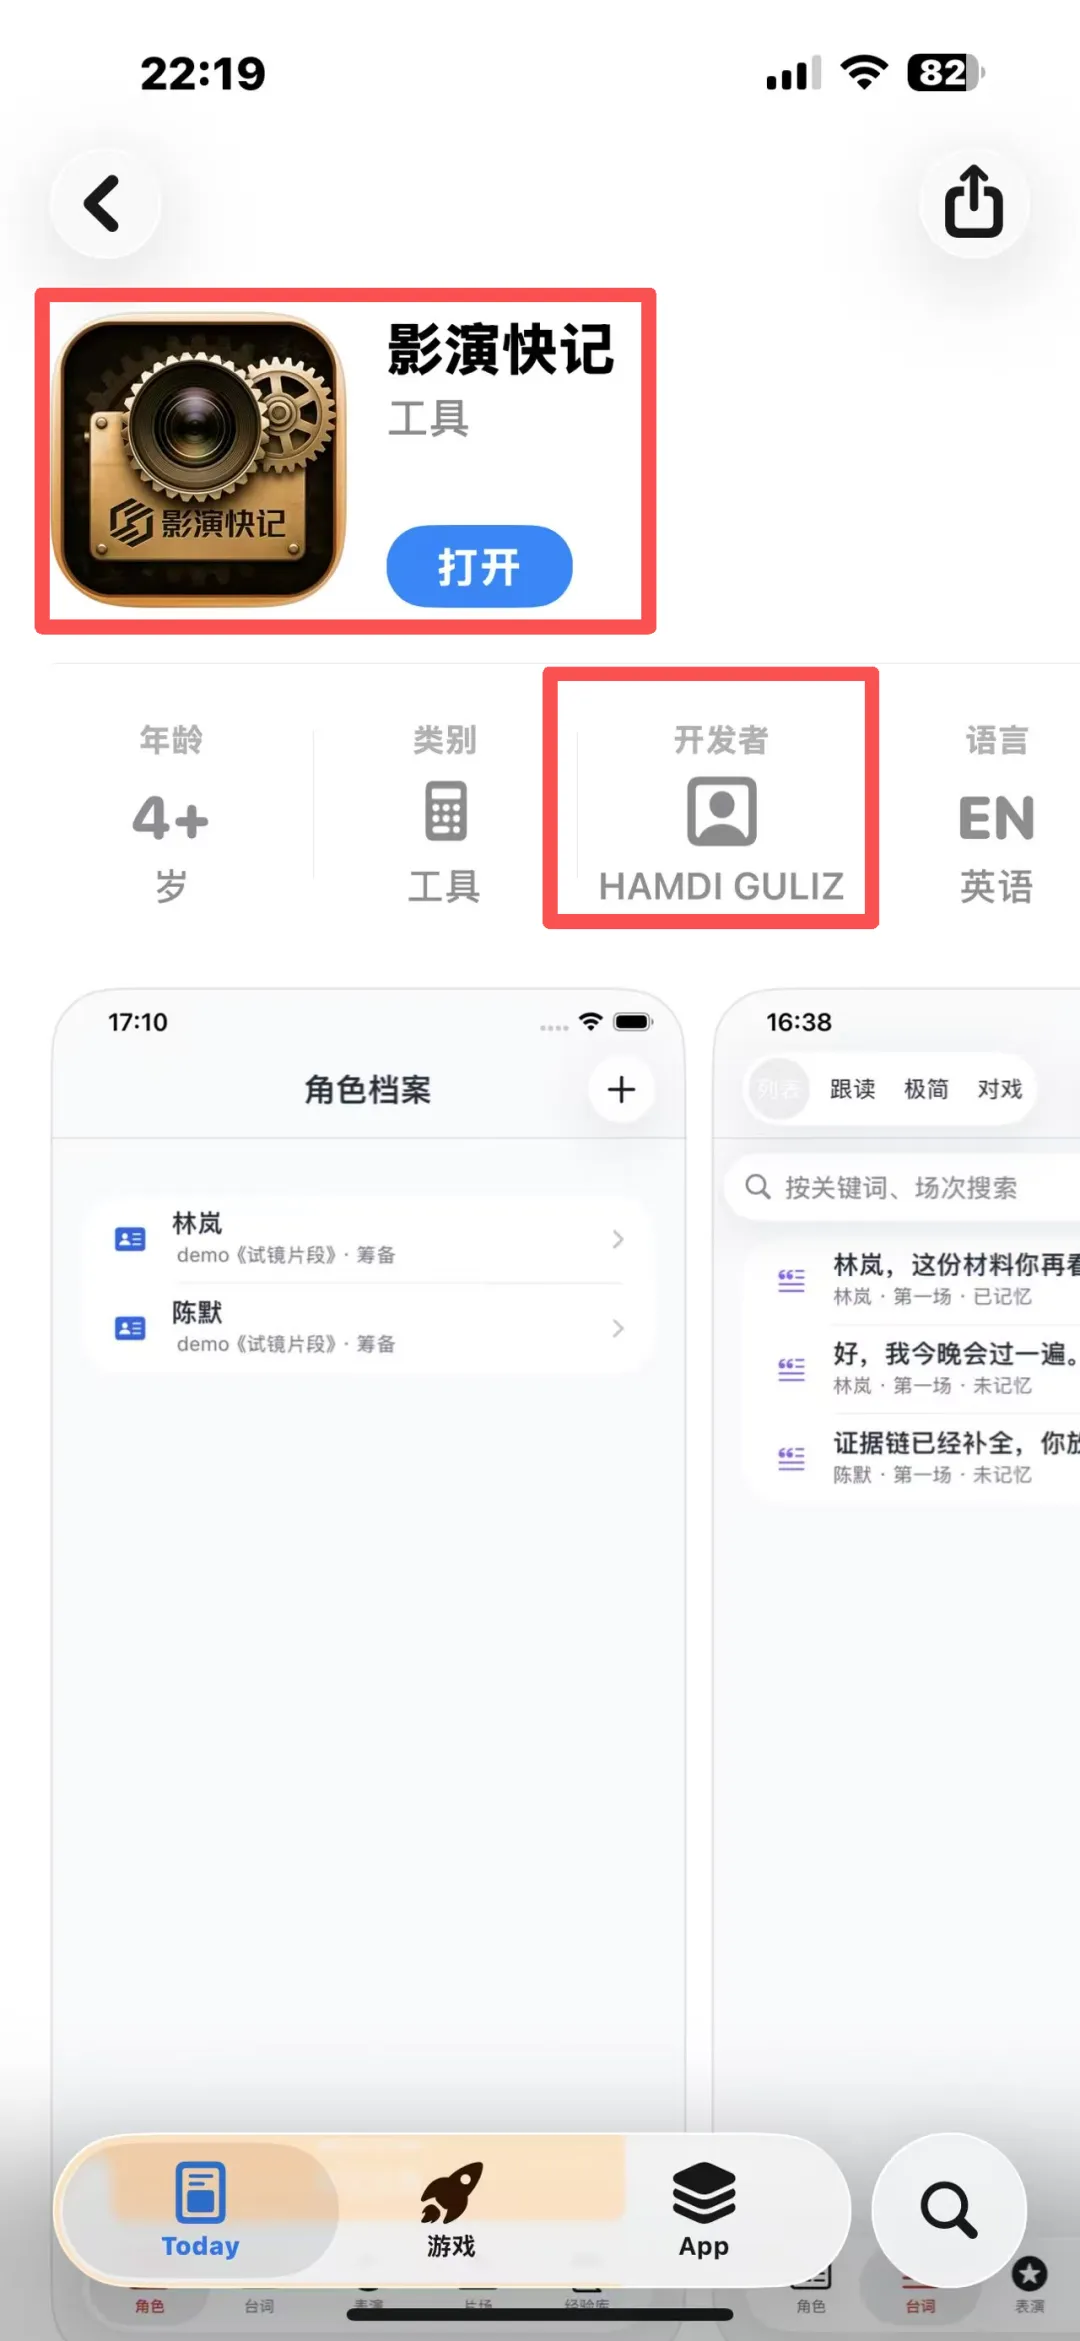The image size is (1080, 2341).
Task: Tap the search magnifier button
Action: tap(949, 2210)
